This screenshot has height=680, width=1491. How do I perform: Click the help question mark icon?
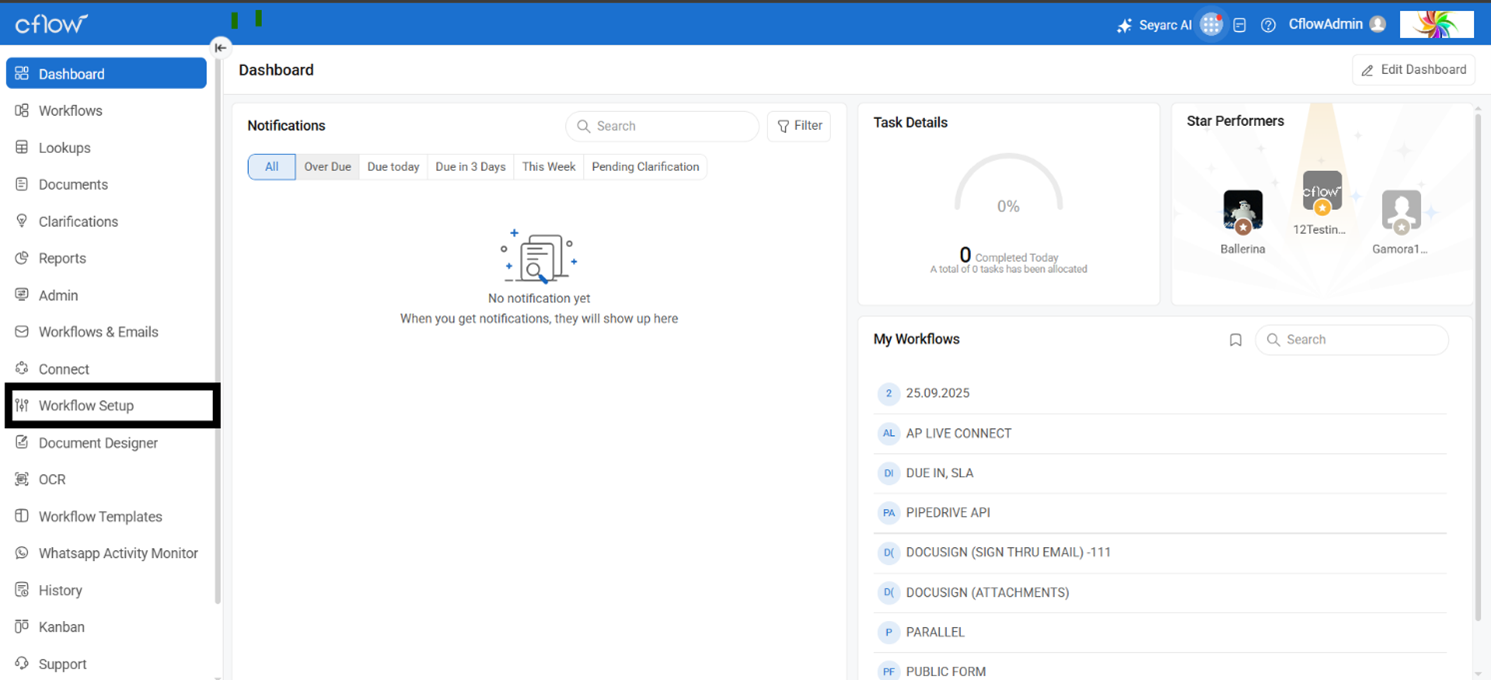pos(1268,26)
